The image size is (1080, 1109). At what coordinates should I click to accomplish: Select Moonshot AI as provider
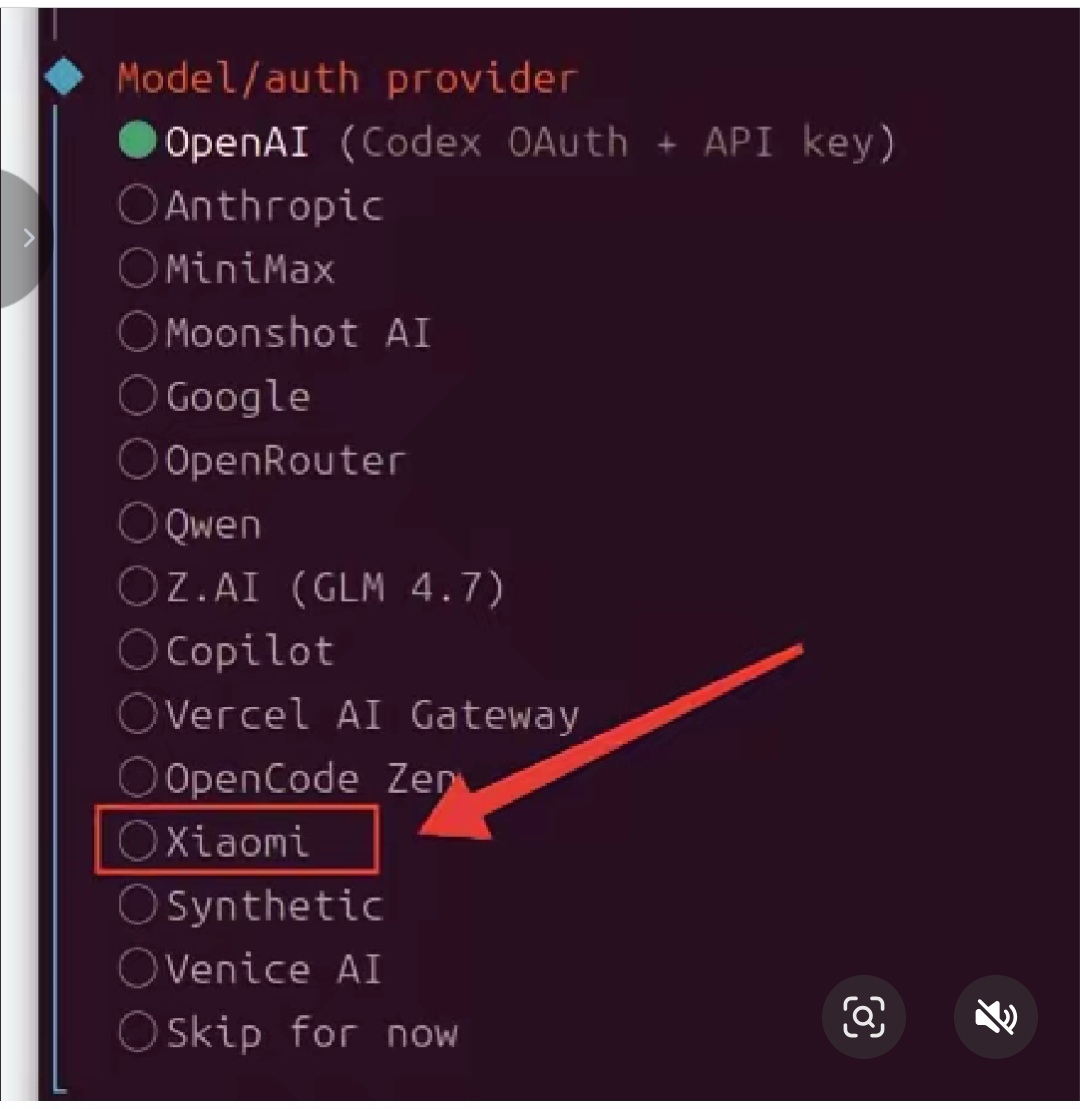(138, 332)
